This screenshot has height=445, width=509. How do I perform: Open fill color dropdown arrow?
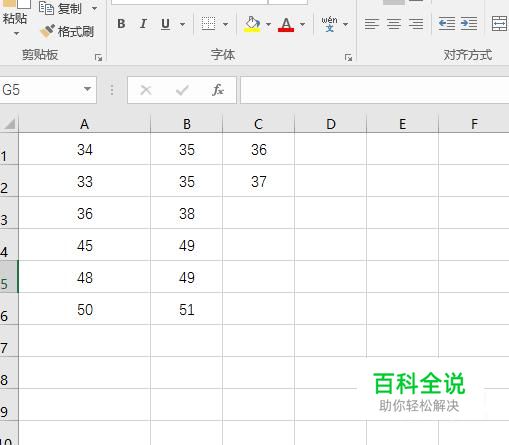[268, 24]
